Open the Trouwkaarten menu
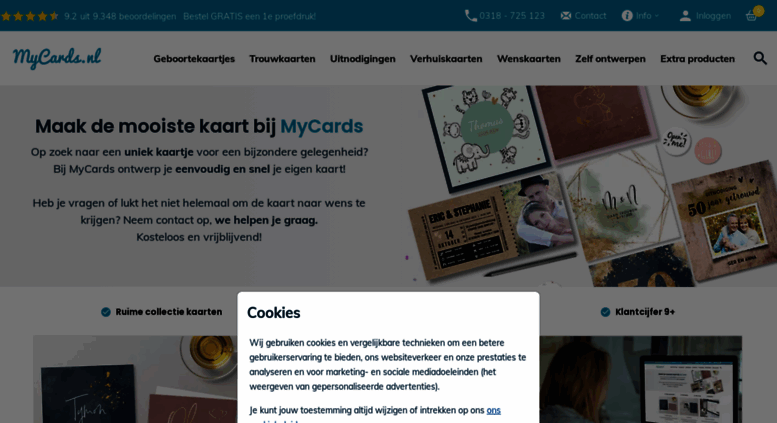The height and width of the screenshot is (423, 777). tap(282, 58)
